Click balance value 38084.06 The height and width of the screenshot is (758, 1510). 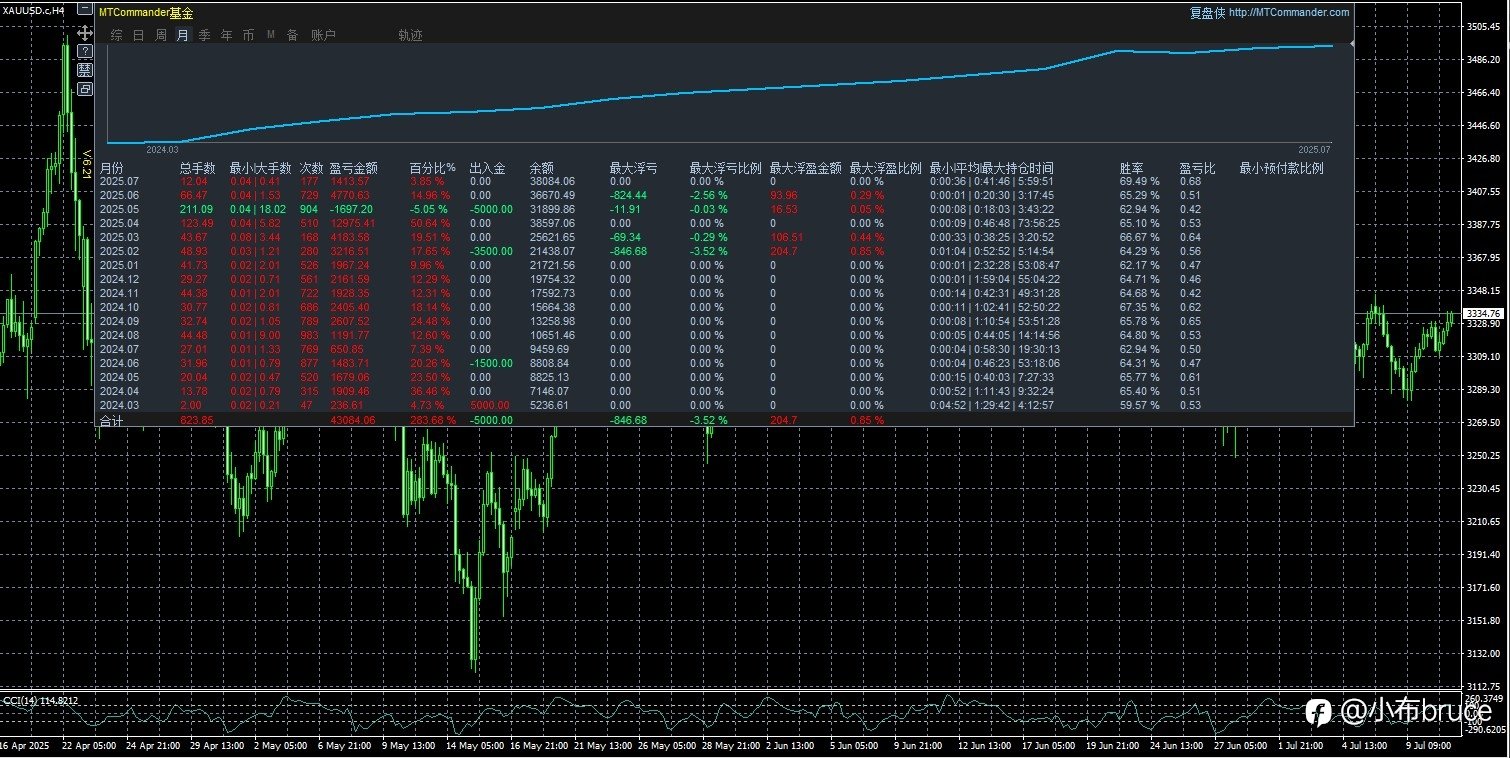click(x=552, y=181)
